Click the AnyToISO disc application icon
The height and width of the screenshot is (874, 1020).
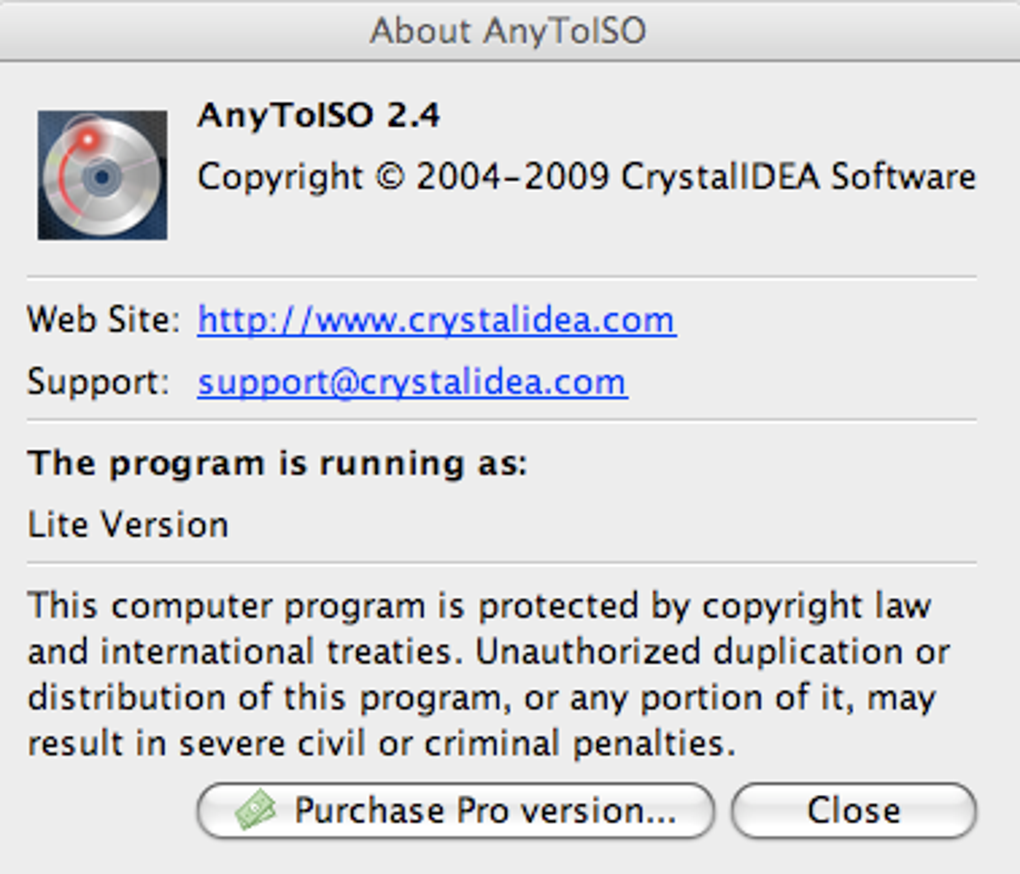click(x=102, y=175)
